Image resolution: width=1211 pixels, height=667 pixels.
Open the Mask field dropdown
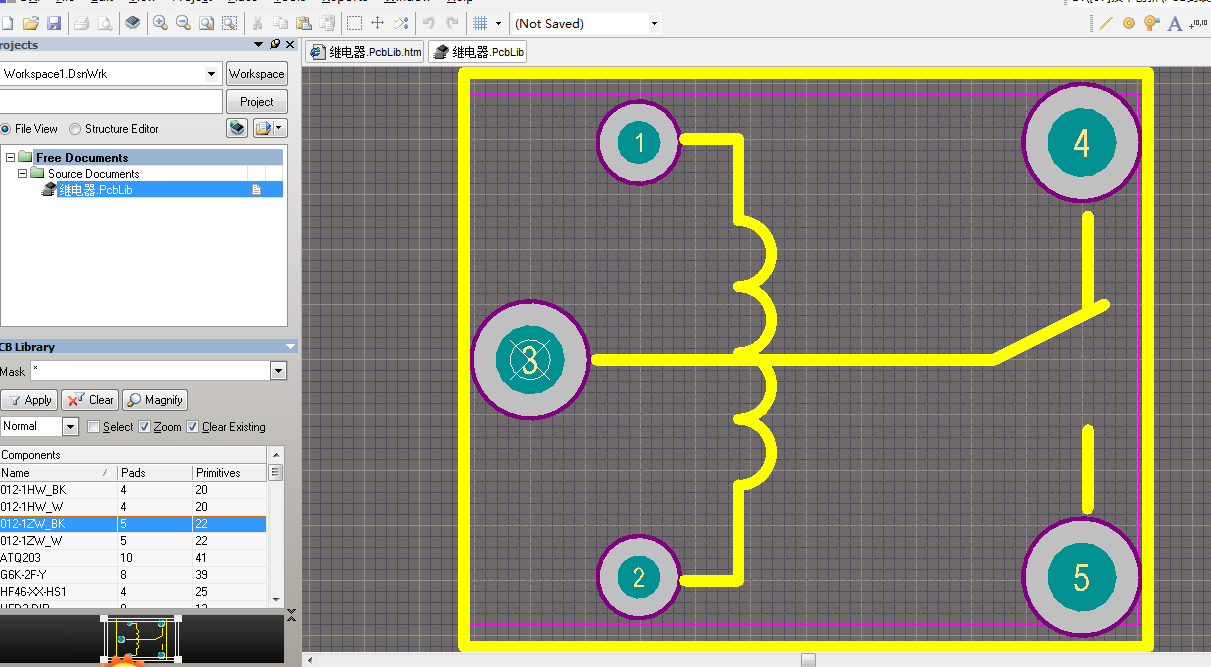click(x=278, y=371)
